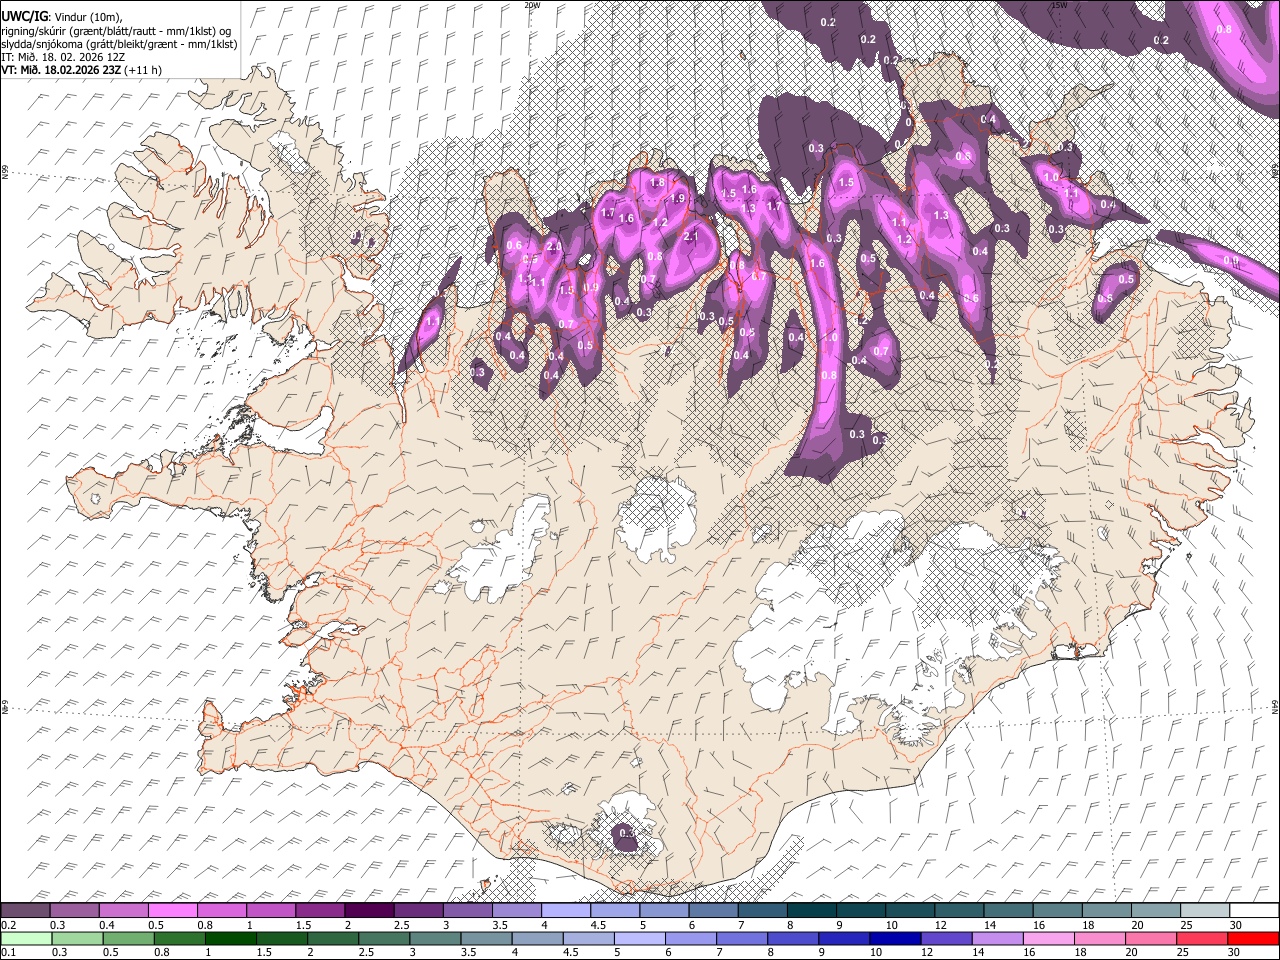Click the 0.3 value on the southern glacier

click(627, 832)
